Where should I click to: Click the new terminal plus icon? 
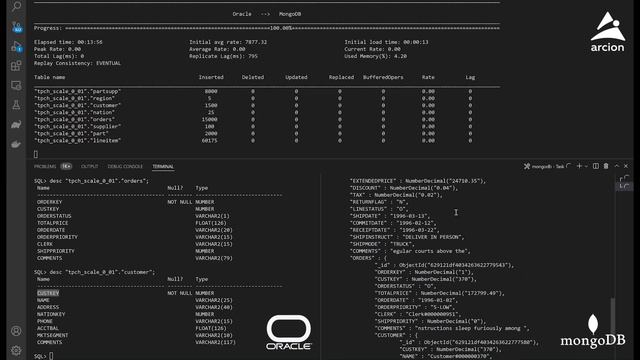(579, 166)
